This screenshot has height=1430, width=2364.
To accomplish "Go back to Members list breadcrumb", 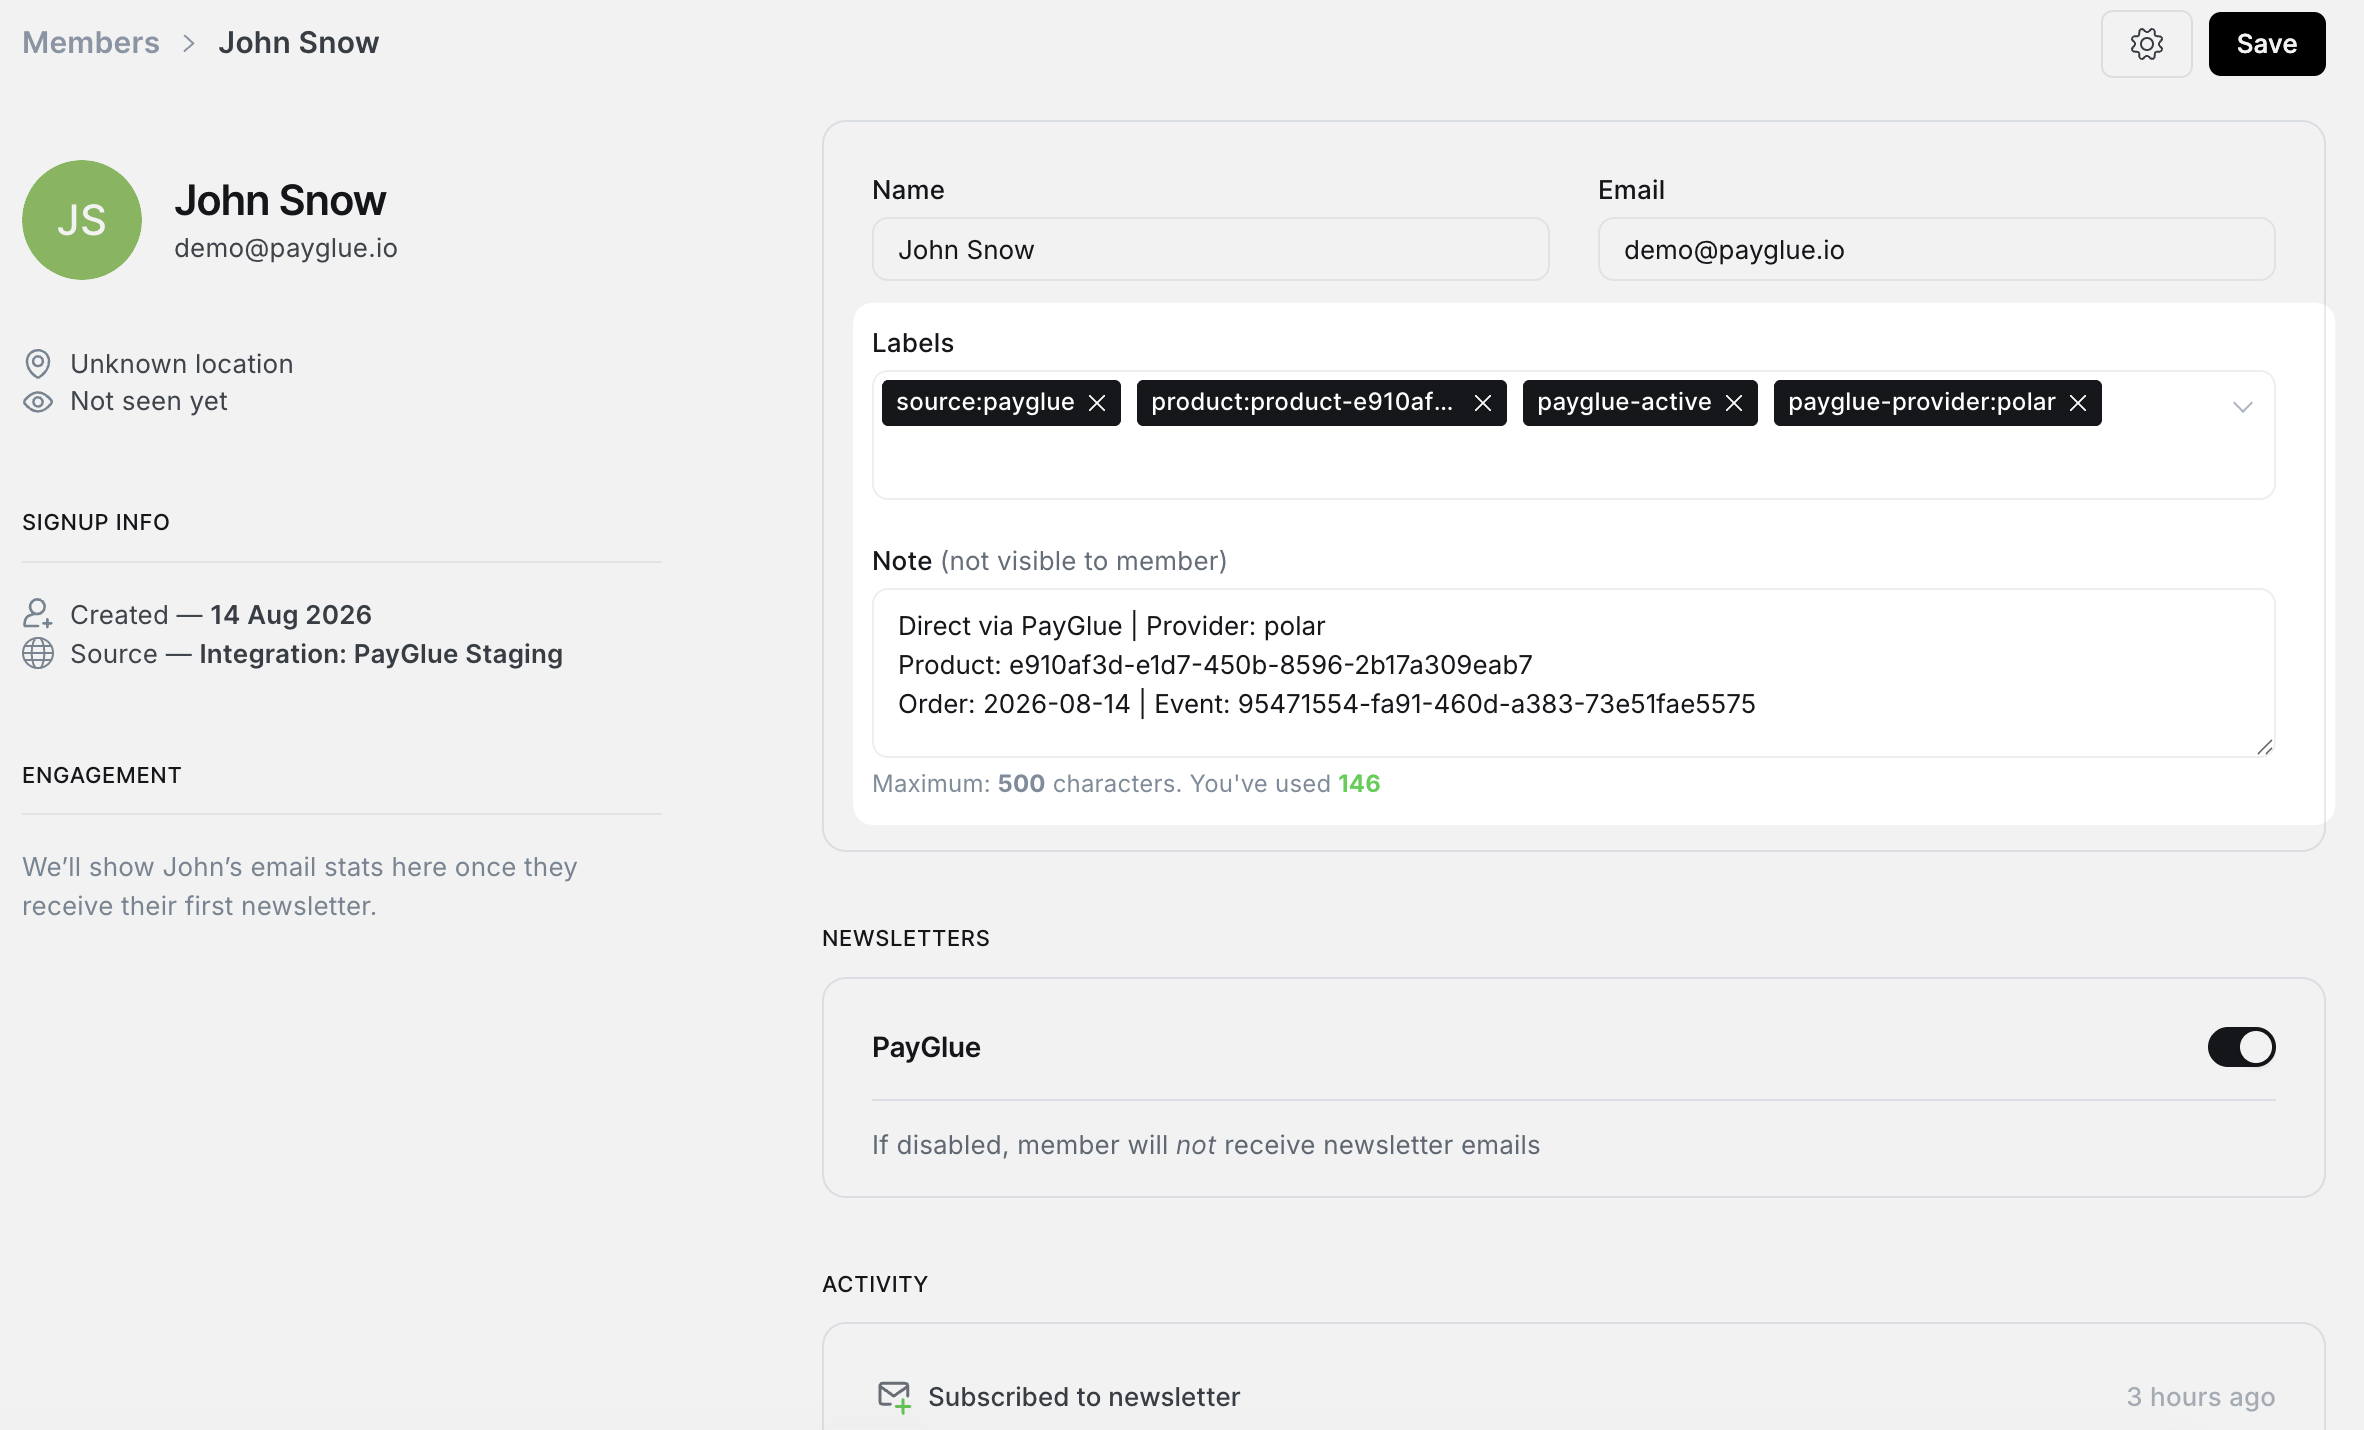I will [91, 43].
